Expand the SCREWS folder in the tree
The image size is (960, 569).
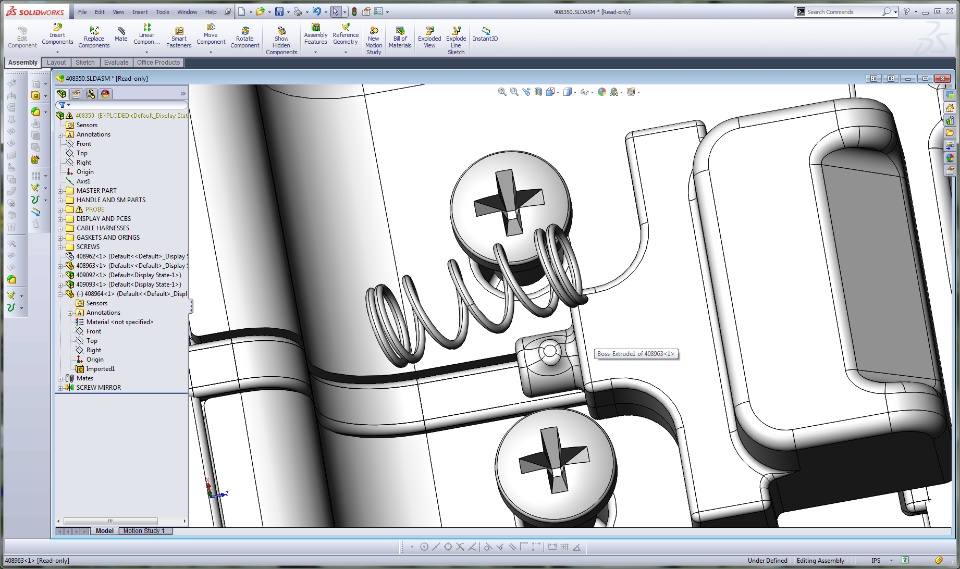pos(60,247)
